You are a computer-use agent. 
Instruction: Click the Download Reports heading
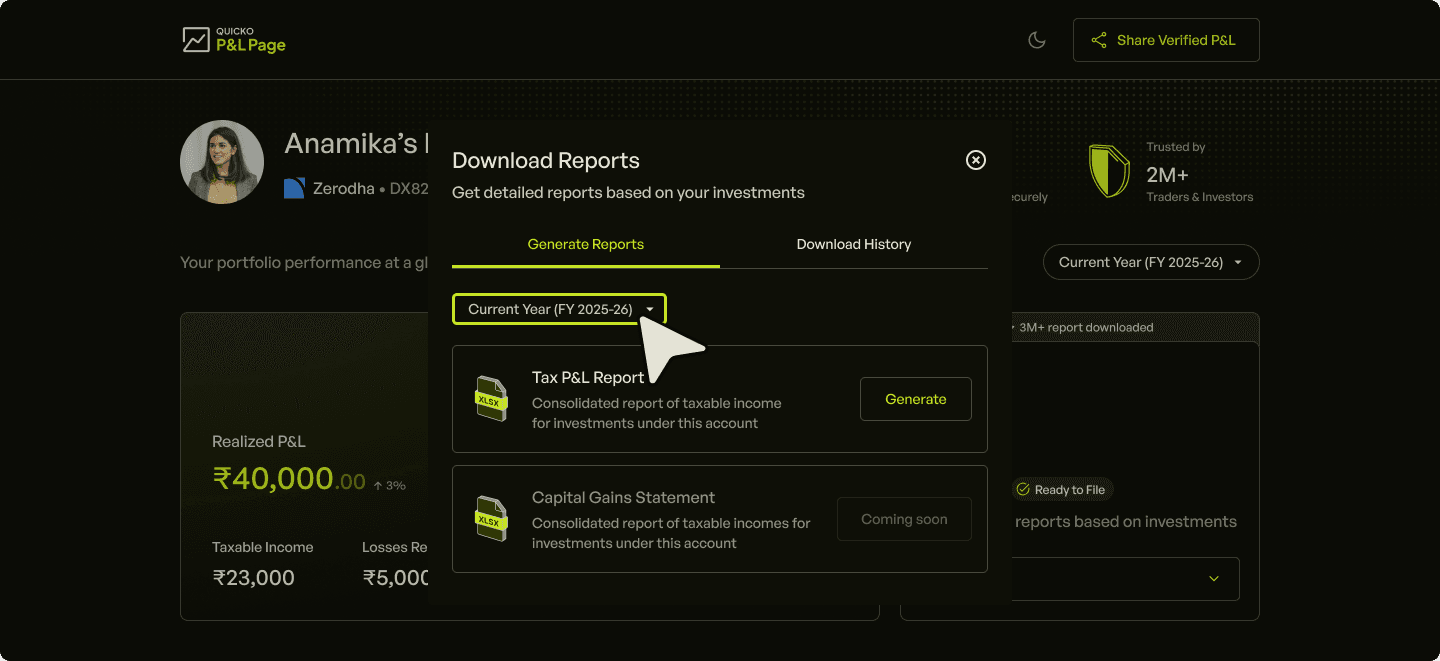click(546, 161)
